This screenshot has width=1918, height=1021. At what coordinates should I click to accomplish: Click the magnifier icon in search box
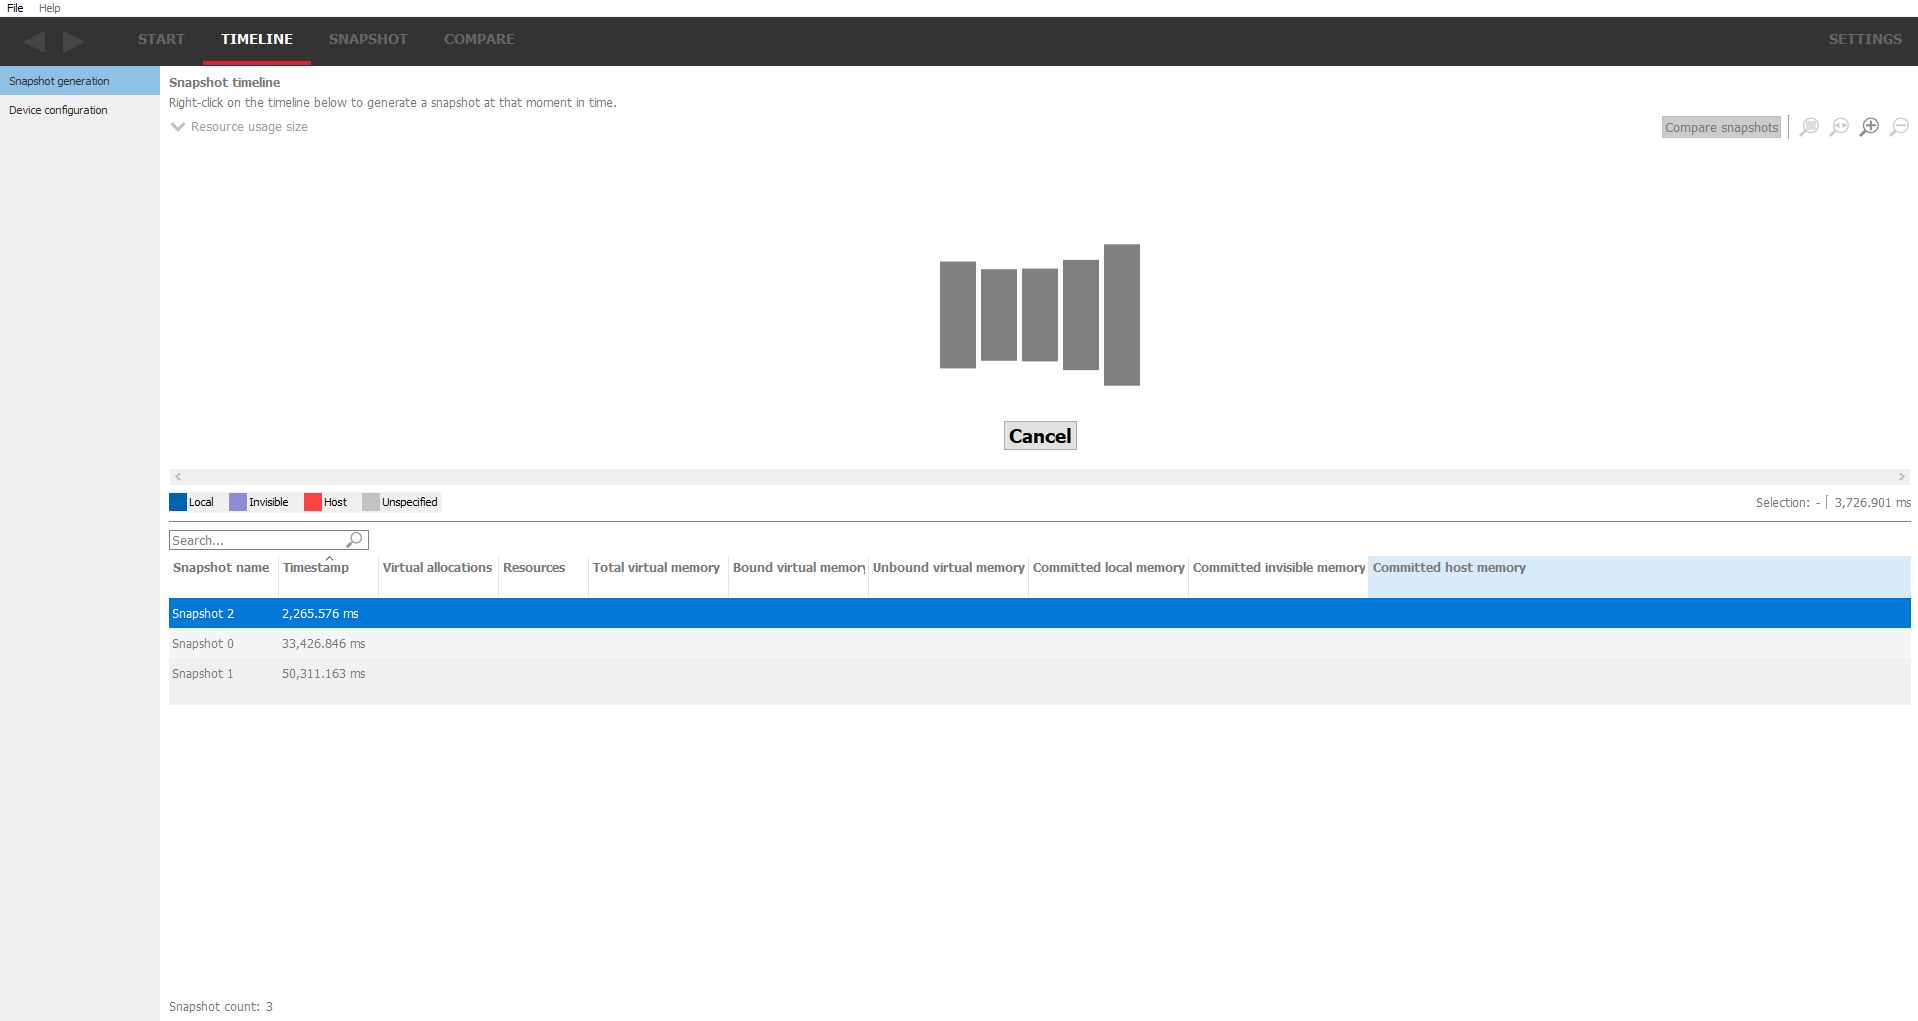pyautogui.click(x=354, y=540)
